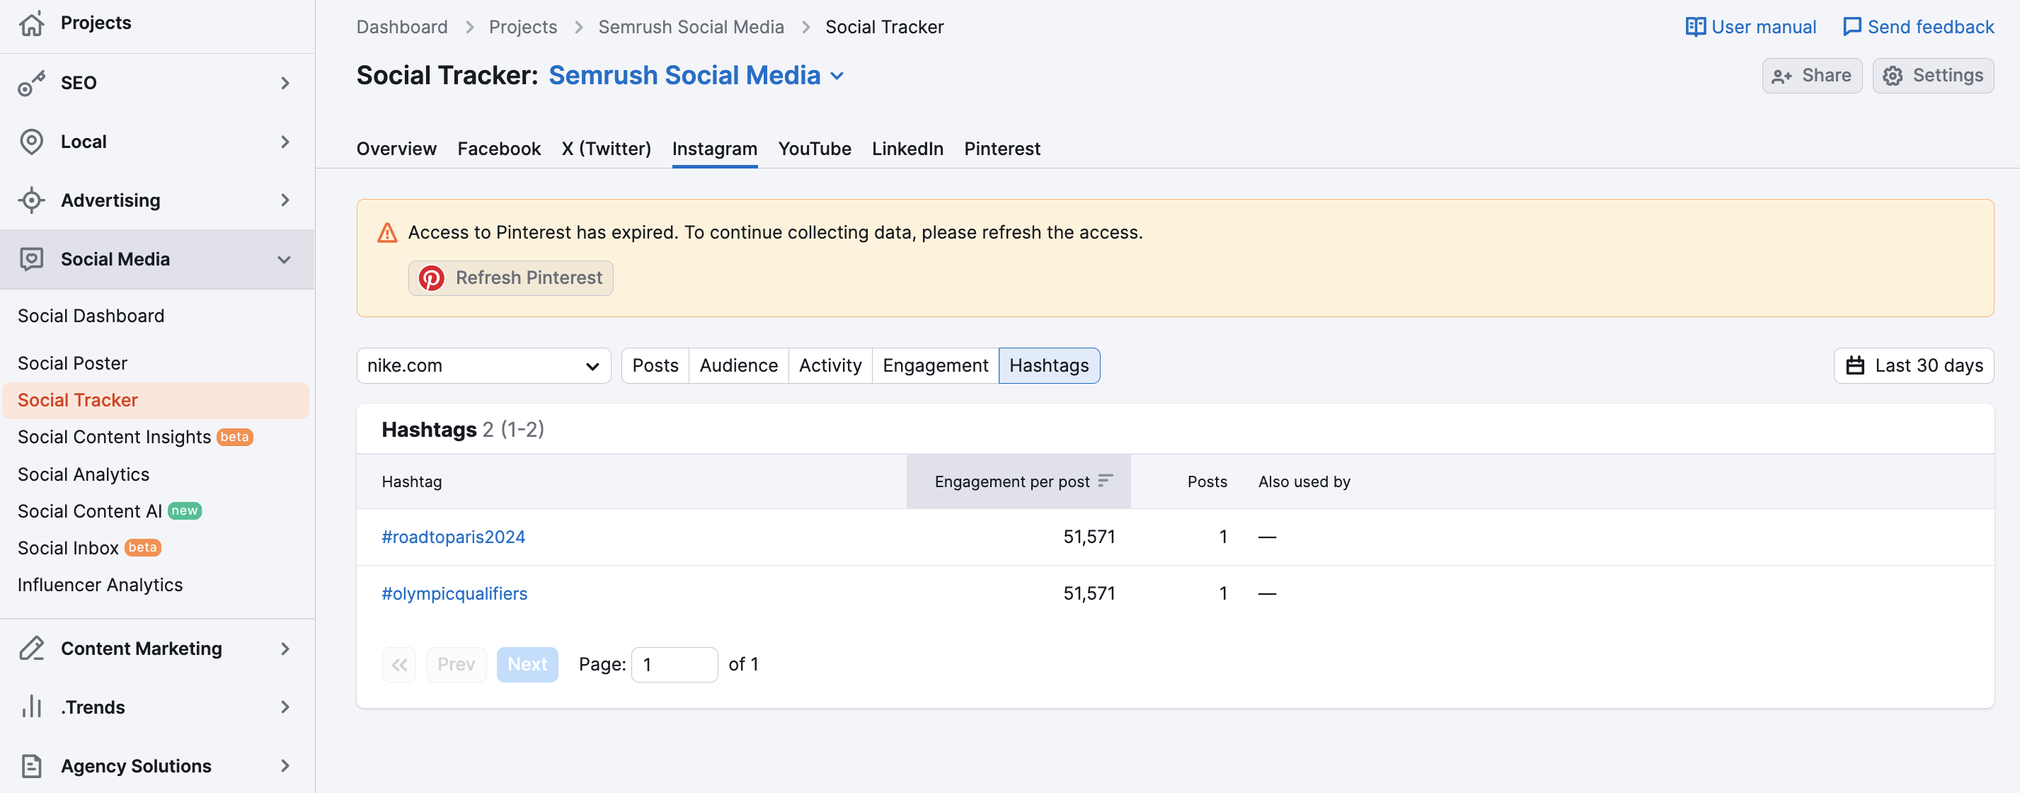The image size is (2020, 793).
Task: Switch to the Pinterest tab
Action: click(1002, 149)
